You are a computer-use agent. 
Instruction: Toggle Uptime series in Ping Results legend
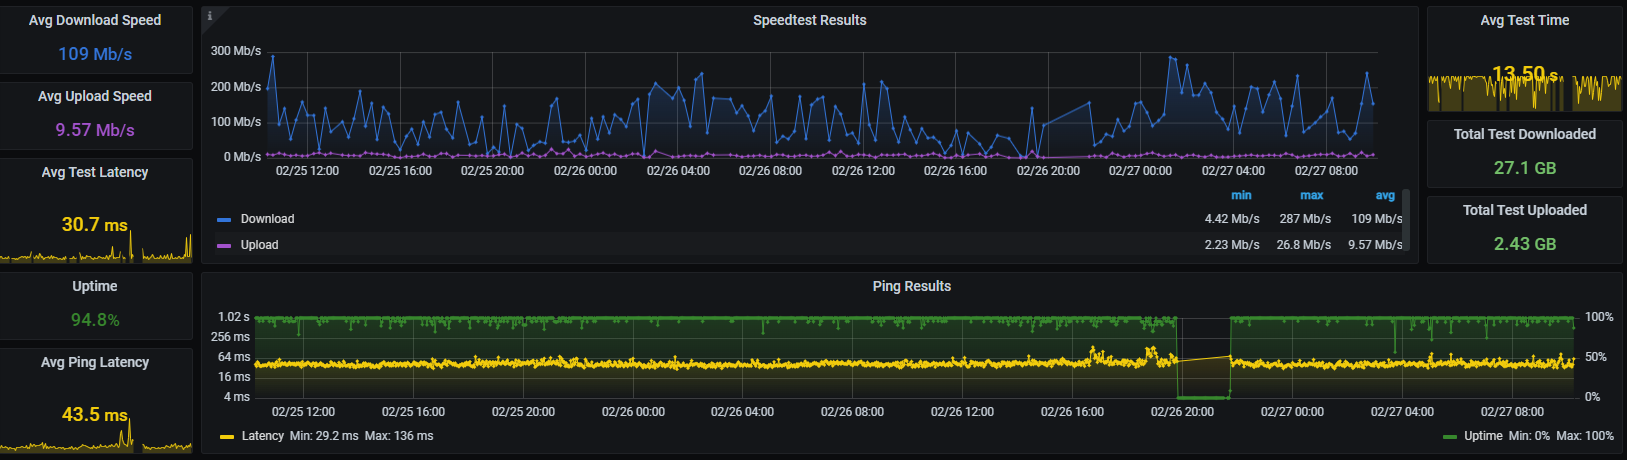click(1483, 436)
